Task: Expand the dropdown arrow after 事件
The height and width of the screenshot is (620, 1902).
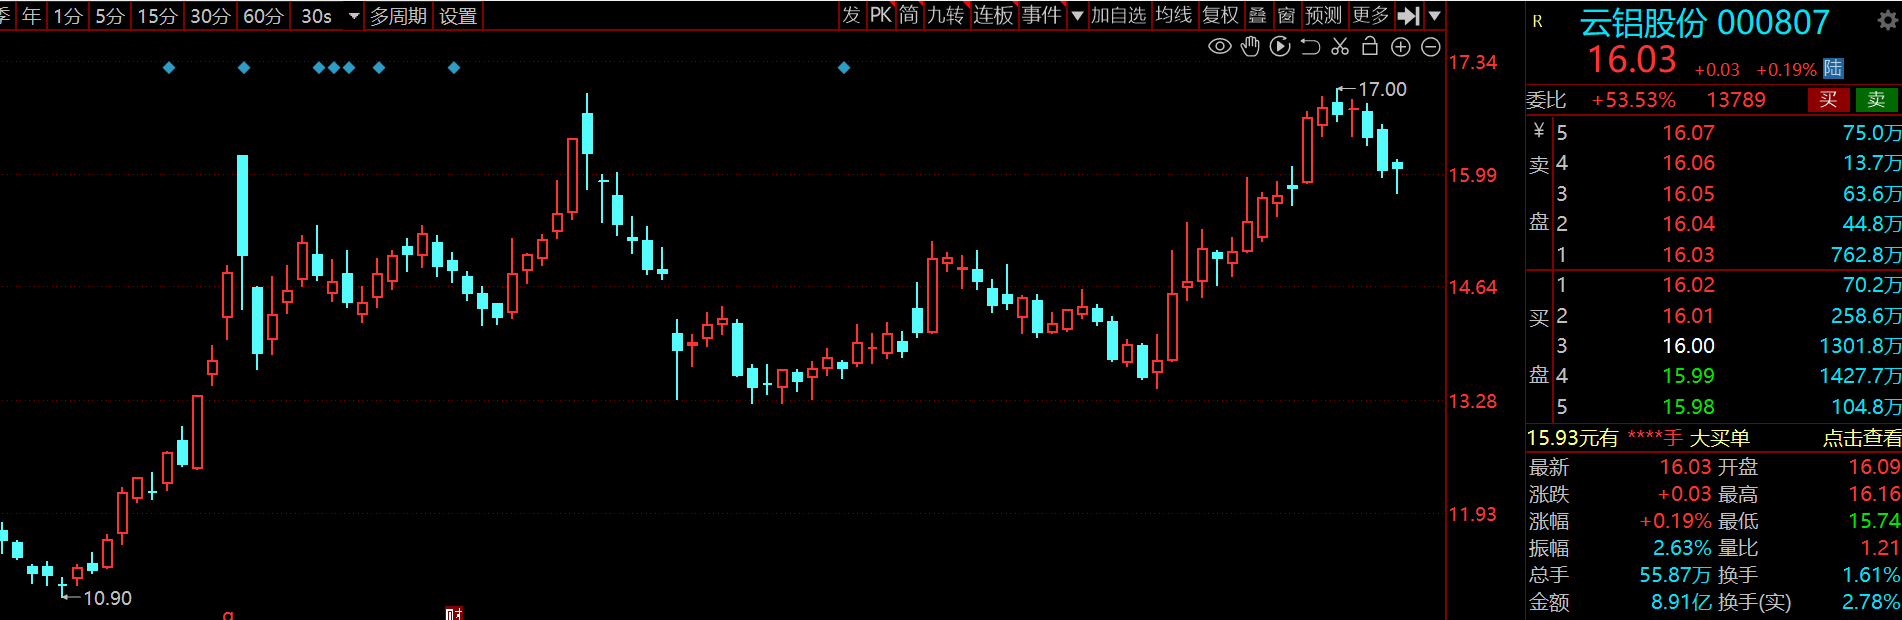Action: pyautogui.click(x=1077, y=15)
